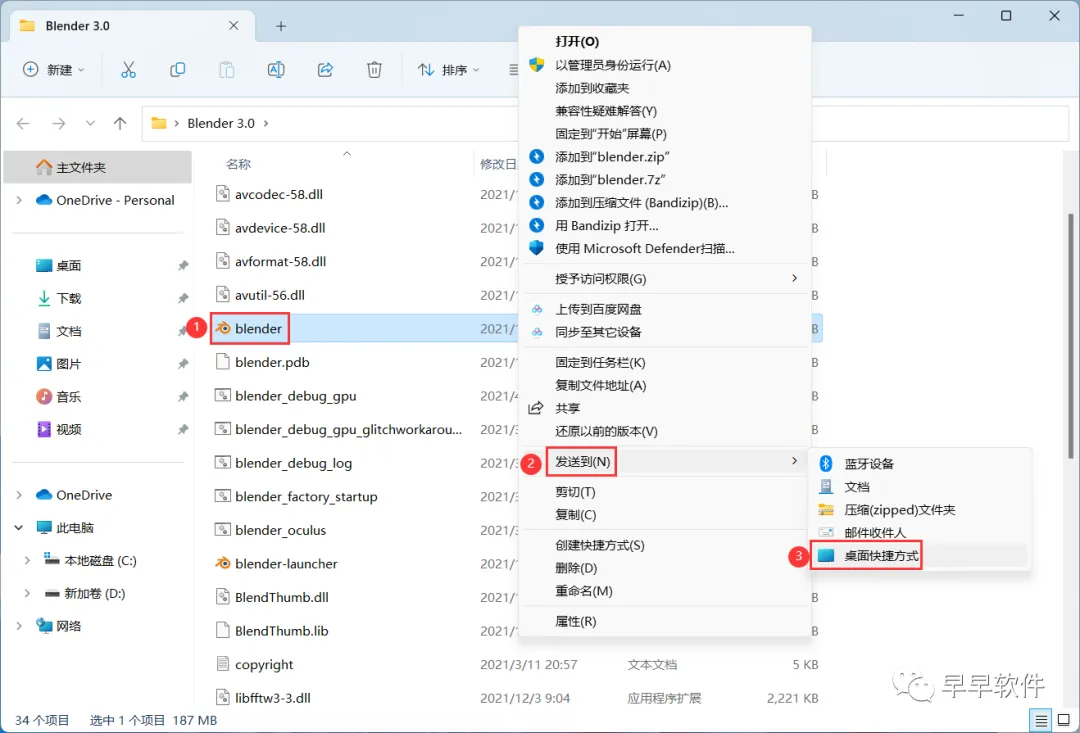Open 视频 in quick access
The image size is (1080, 733).
coord(68,429)
